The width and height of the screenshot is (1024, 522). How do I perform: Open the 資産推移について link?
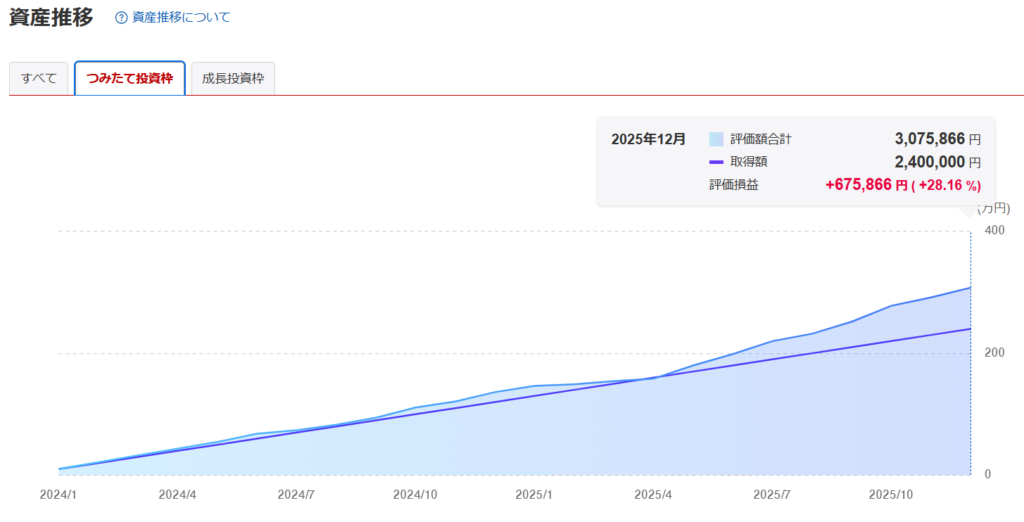pos(180,18)
